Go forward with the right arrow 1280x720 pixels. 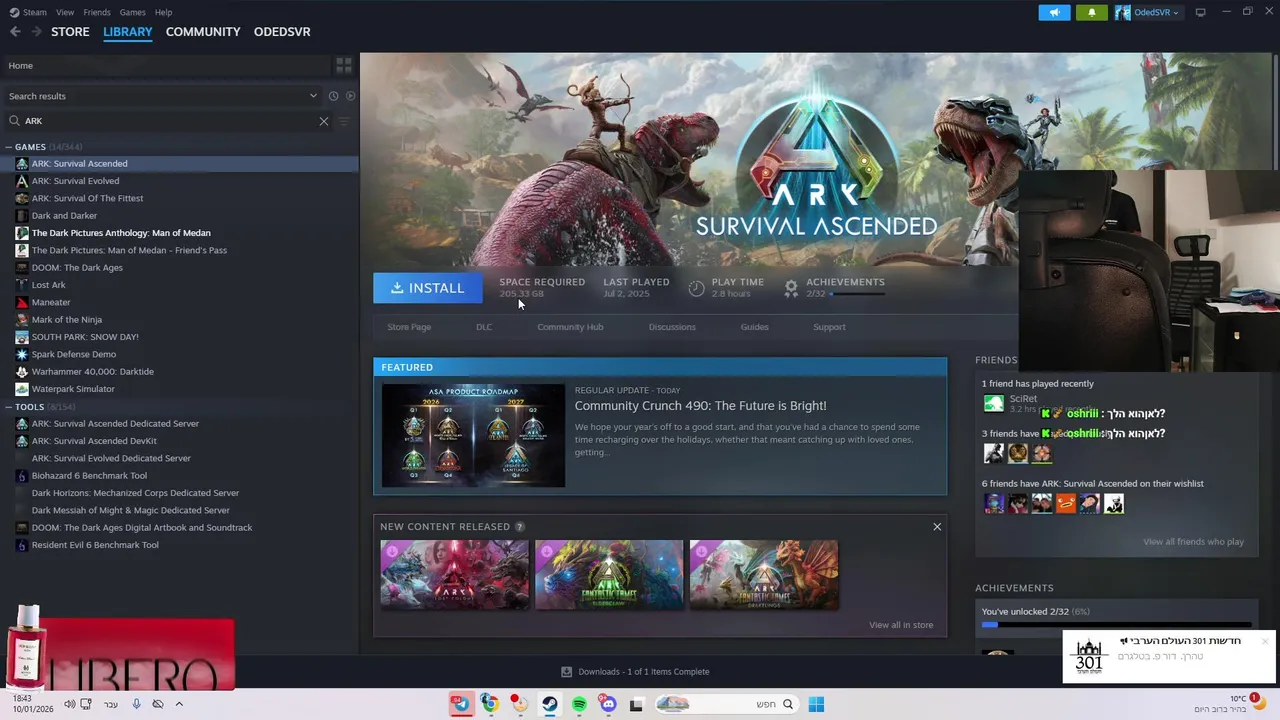pyautogui.click(x=36, y=32)
